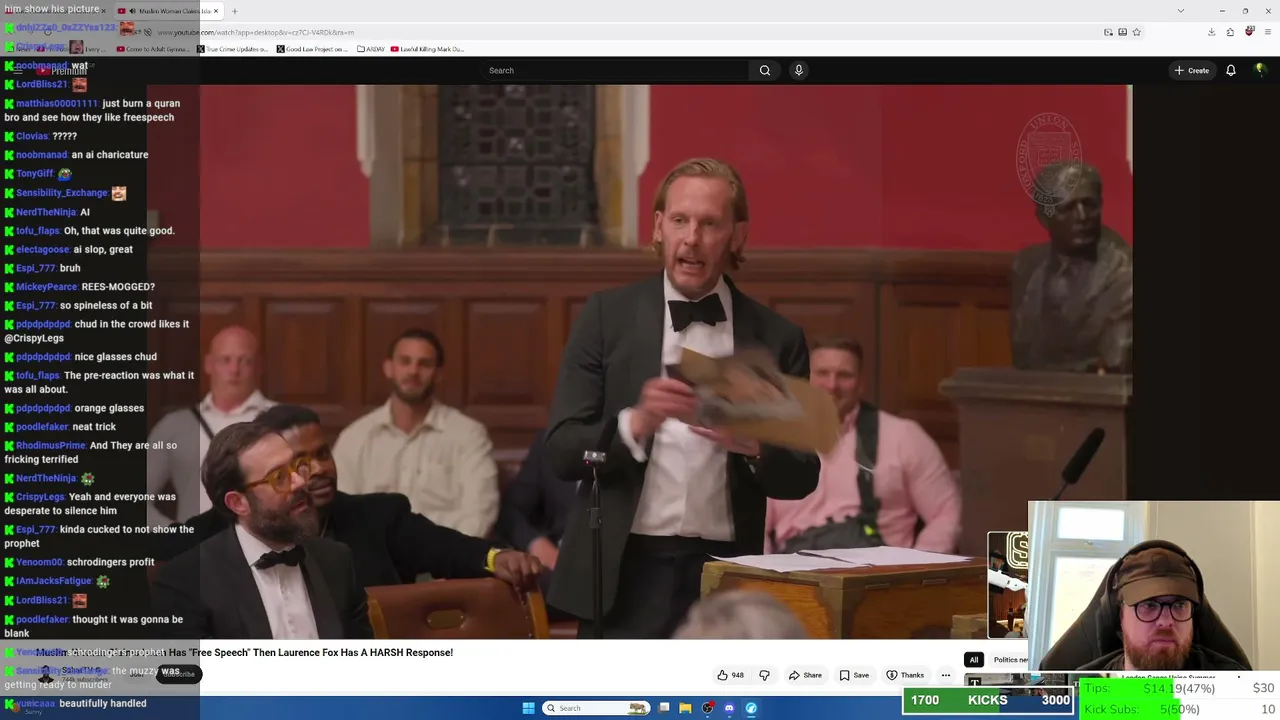Click chat message 'beautifully handled'

102,704
